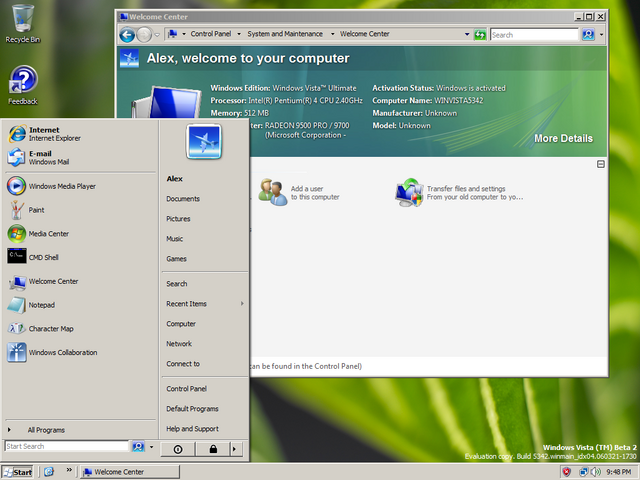Open Default Programs
This screenshot has width=640, height=480.
point(192,409)
